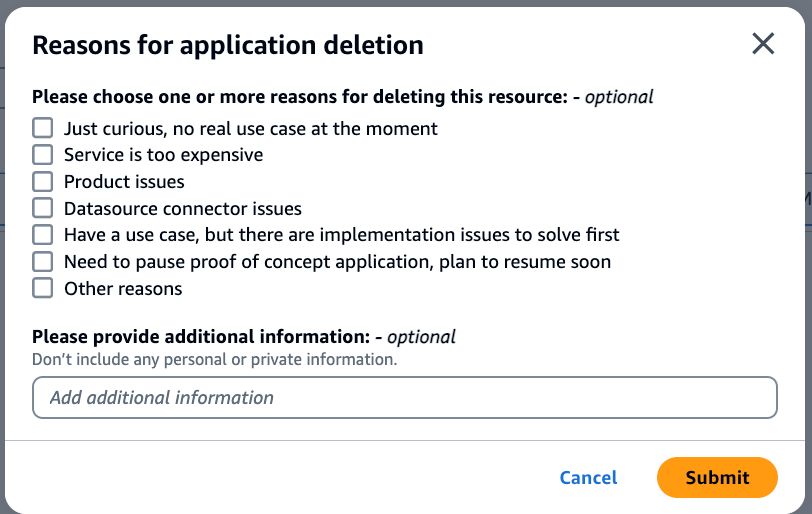This screenshot has height=514, width=812.
Task: Check the 'Need to pause proof of concept' box
Action: pos(42,262)
